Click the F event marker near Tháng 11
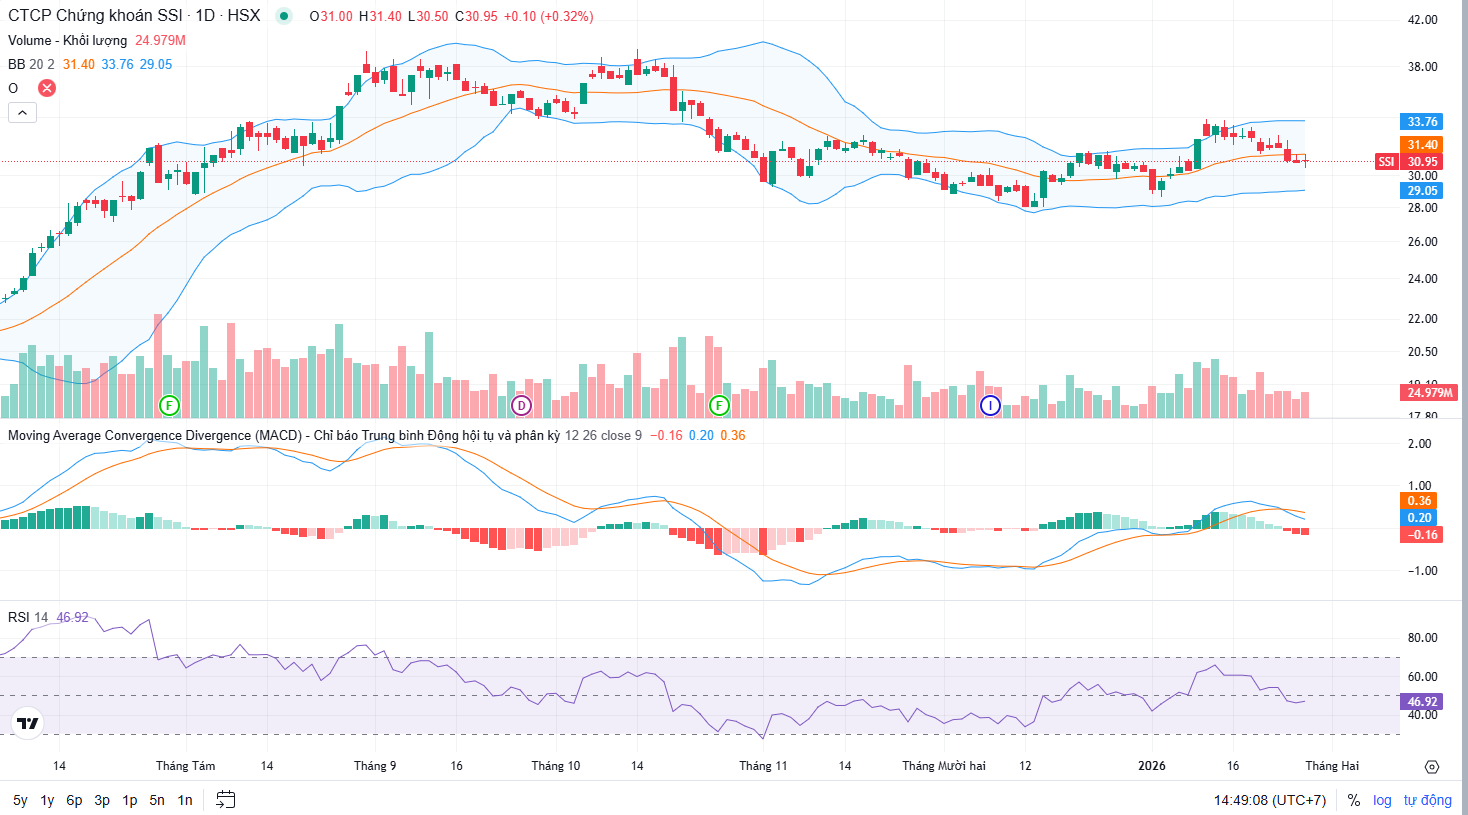Screen dimensions: 1468x815 point(719,405)
